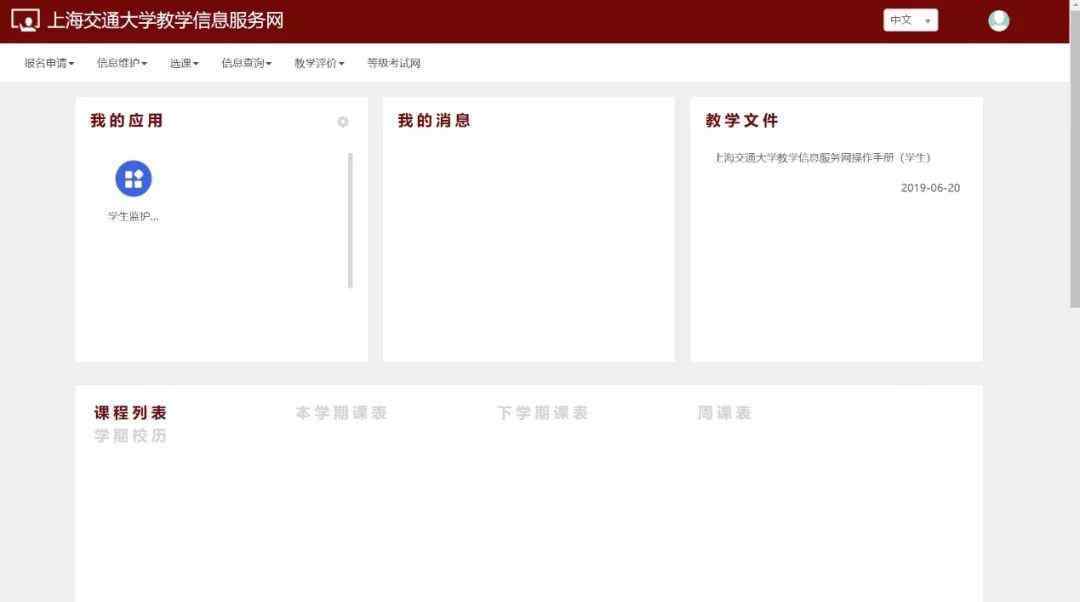This screenshot has width=1080, height=602.
Task: Click the 上海交通大学教学信息服务网 site title
Action: pyautogui.click(x=165, y=20)
